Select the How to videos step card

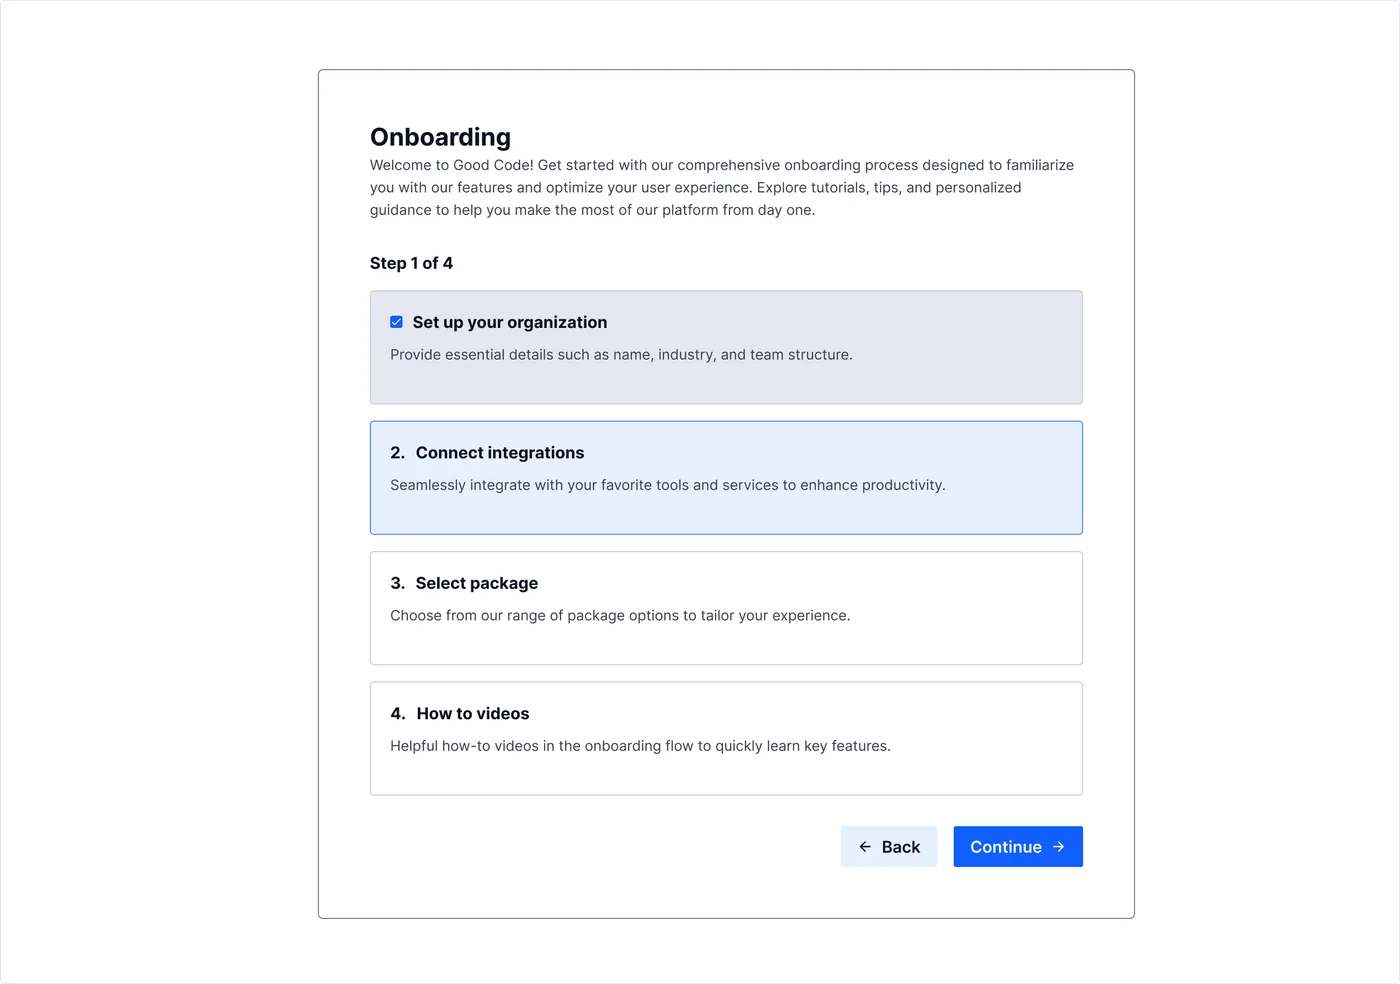726,739
